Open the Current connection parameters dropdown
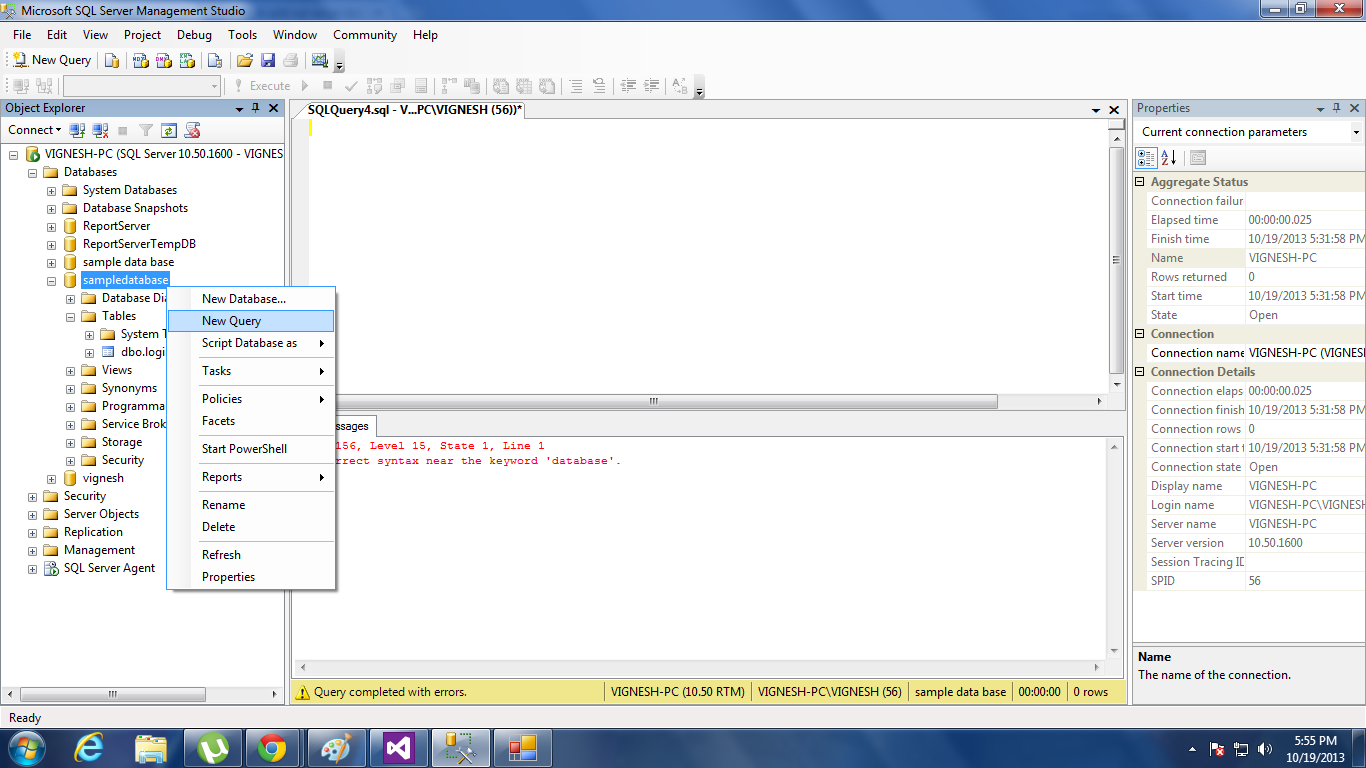This screenshot has width=1366, height=768. 1357,131
